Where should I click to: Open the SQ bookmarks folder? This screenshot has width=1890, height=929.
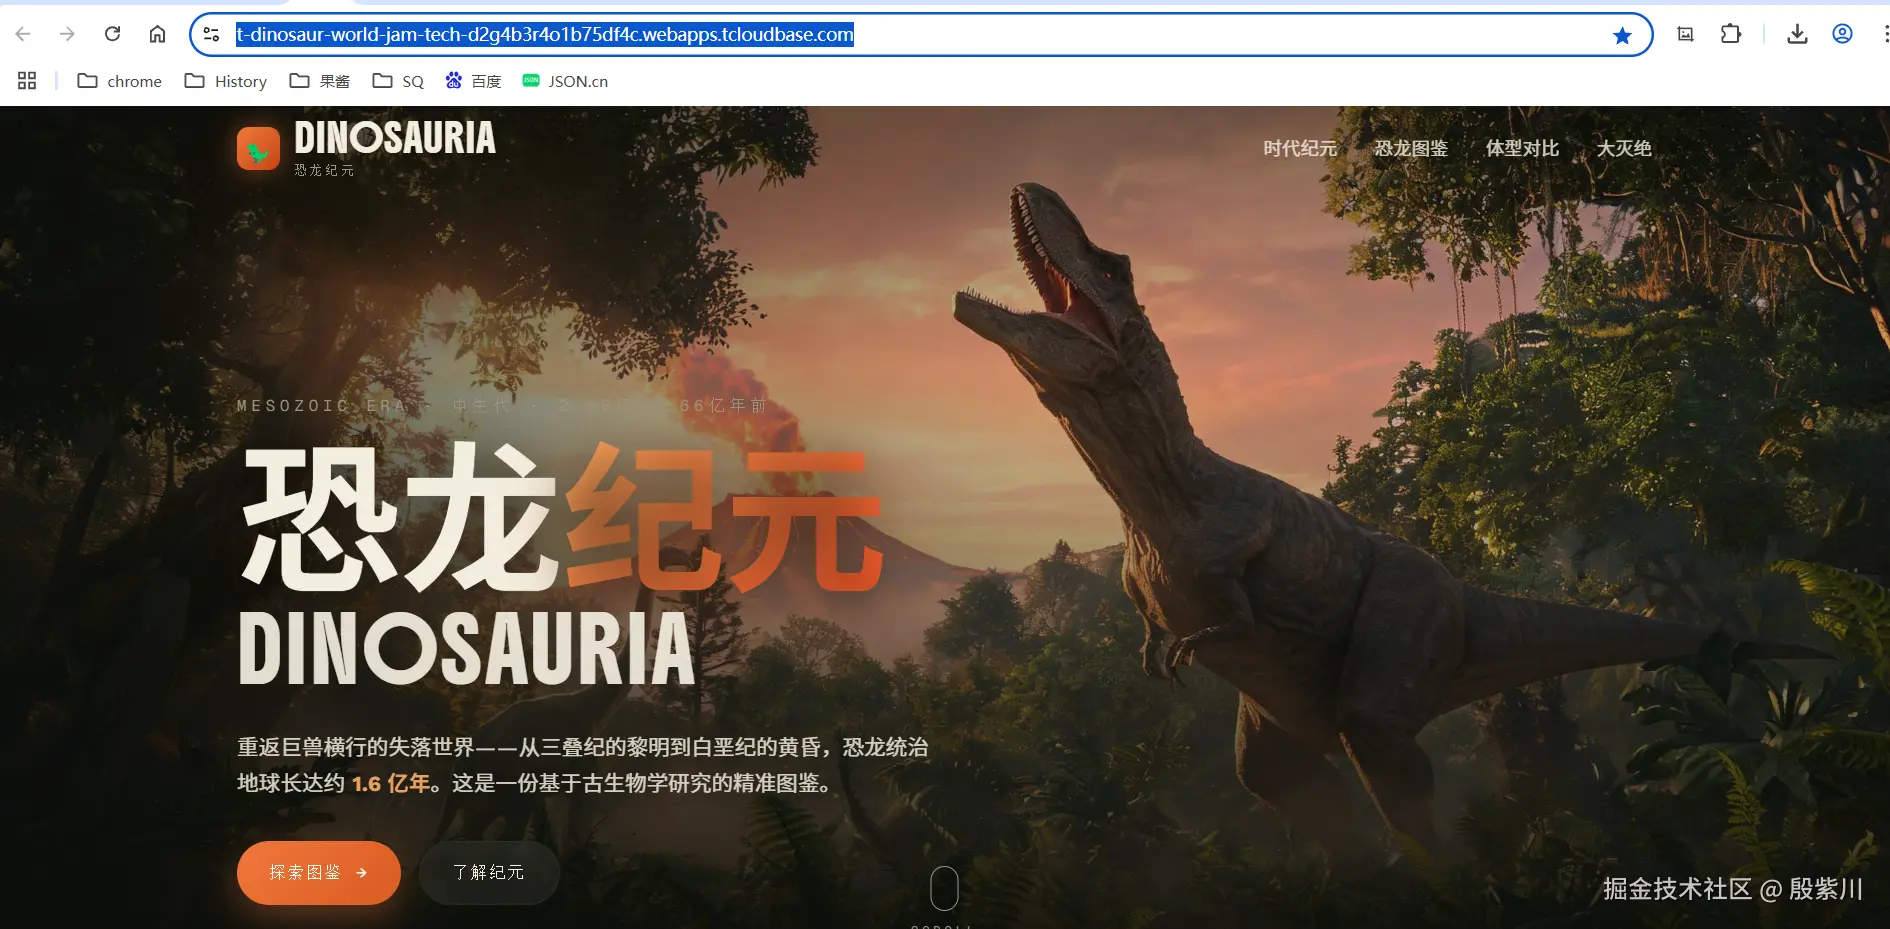398,81
